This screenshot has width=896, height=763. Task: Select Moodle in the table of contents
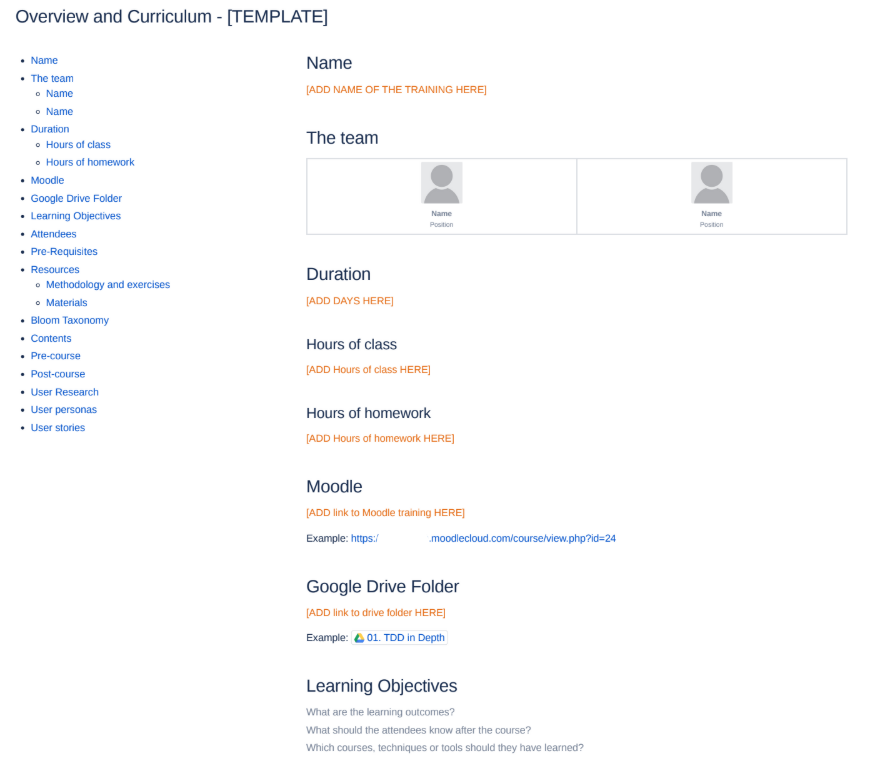[x=47, y=180]
